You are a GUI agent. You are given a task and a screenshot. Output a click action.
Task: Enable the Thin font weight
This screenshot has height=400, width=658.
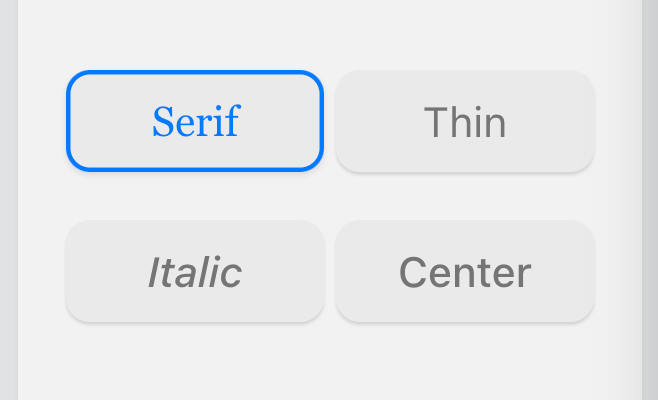[465, 121]
